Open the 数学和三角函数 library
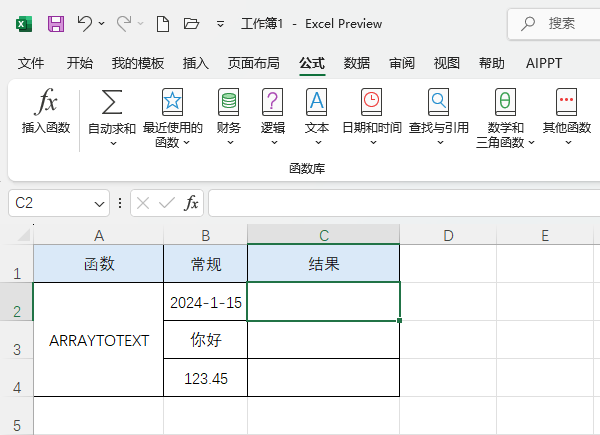The image size is (600, 435). coord(505,118)
